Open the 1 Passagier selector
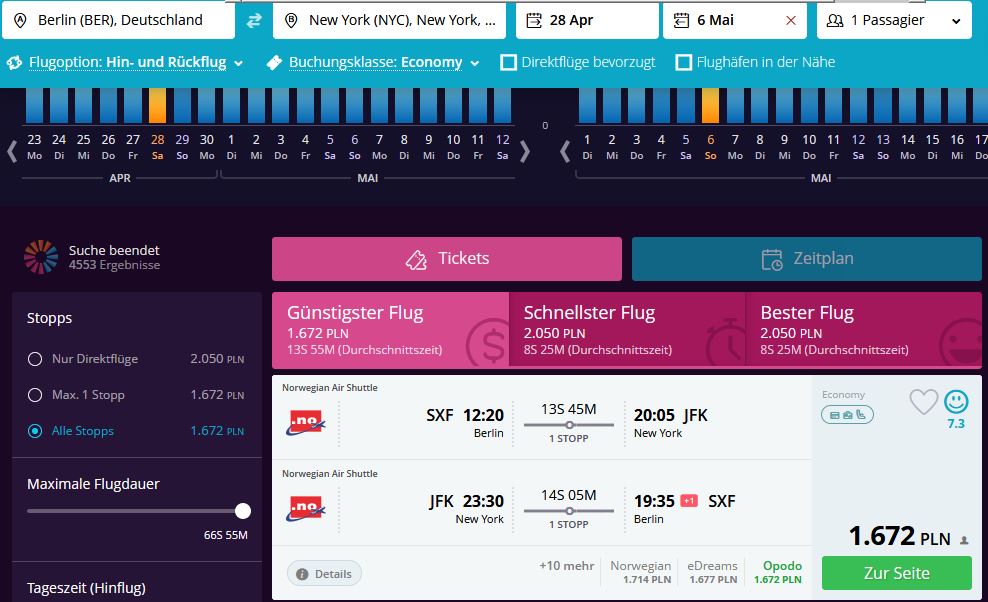 pyautogui.click(x=894, y=20)
